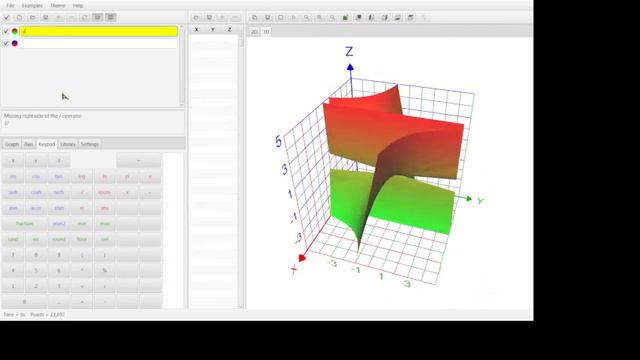Viewport: 640px width, 360px height.
Task: Click the floor keypad button
Action: coord(82,239)
